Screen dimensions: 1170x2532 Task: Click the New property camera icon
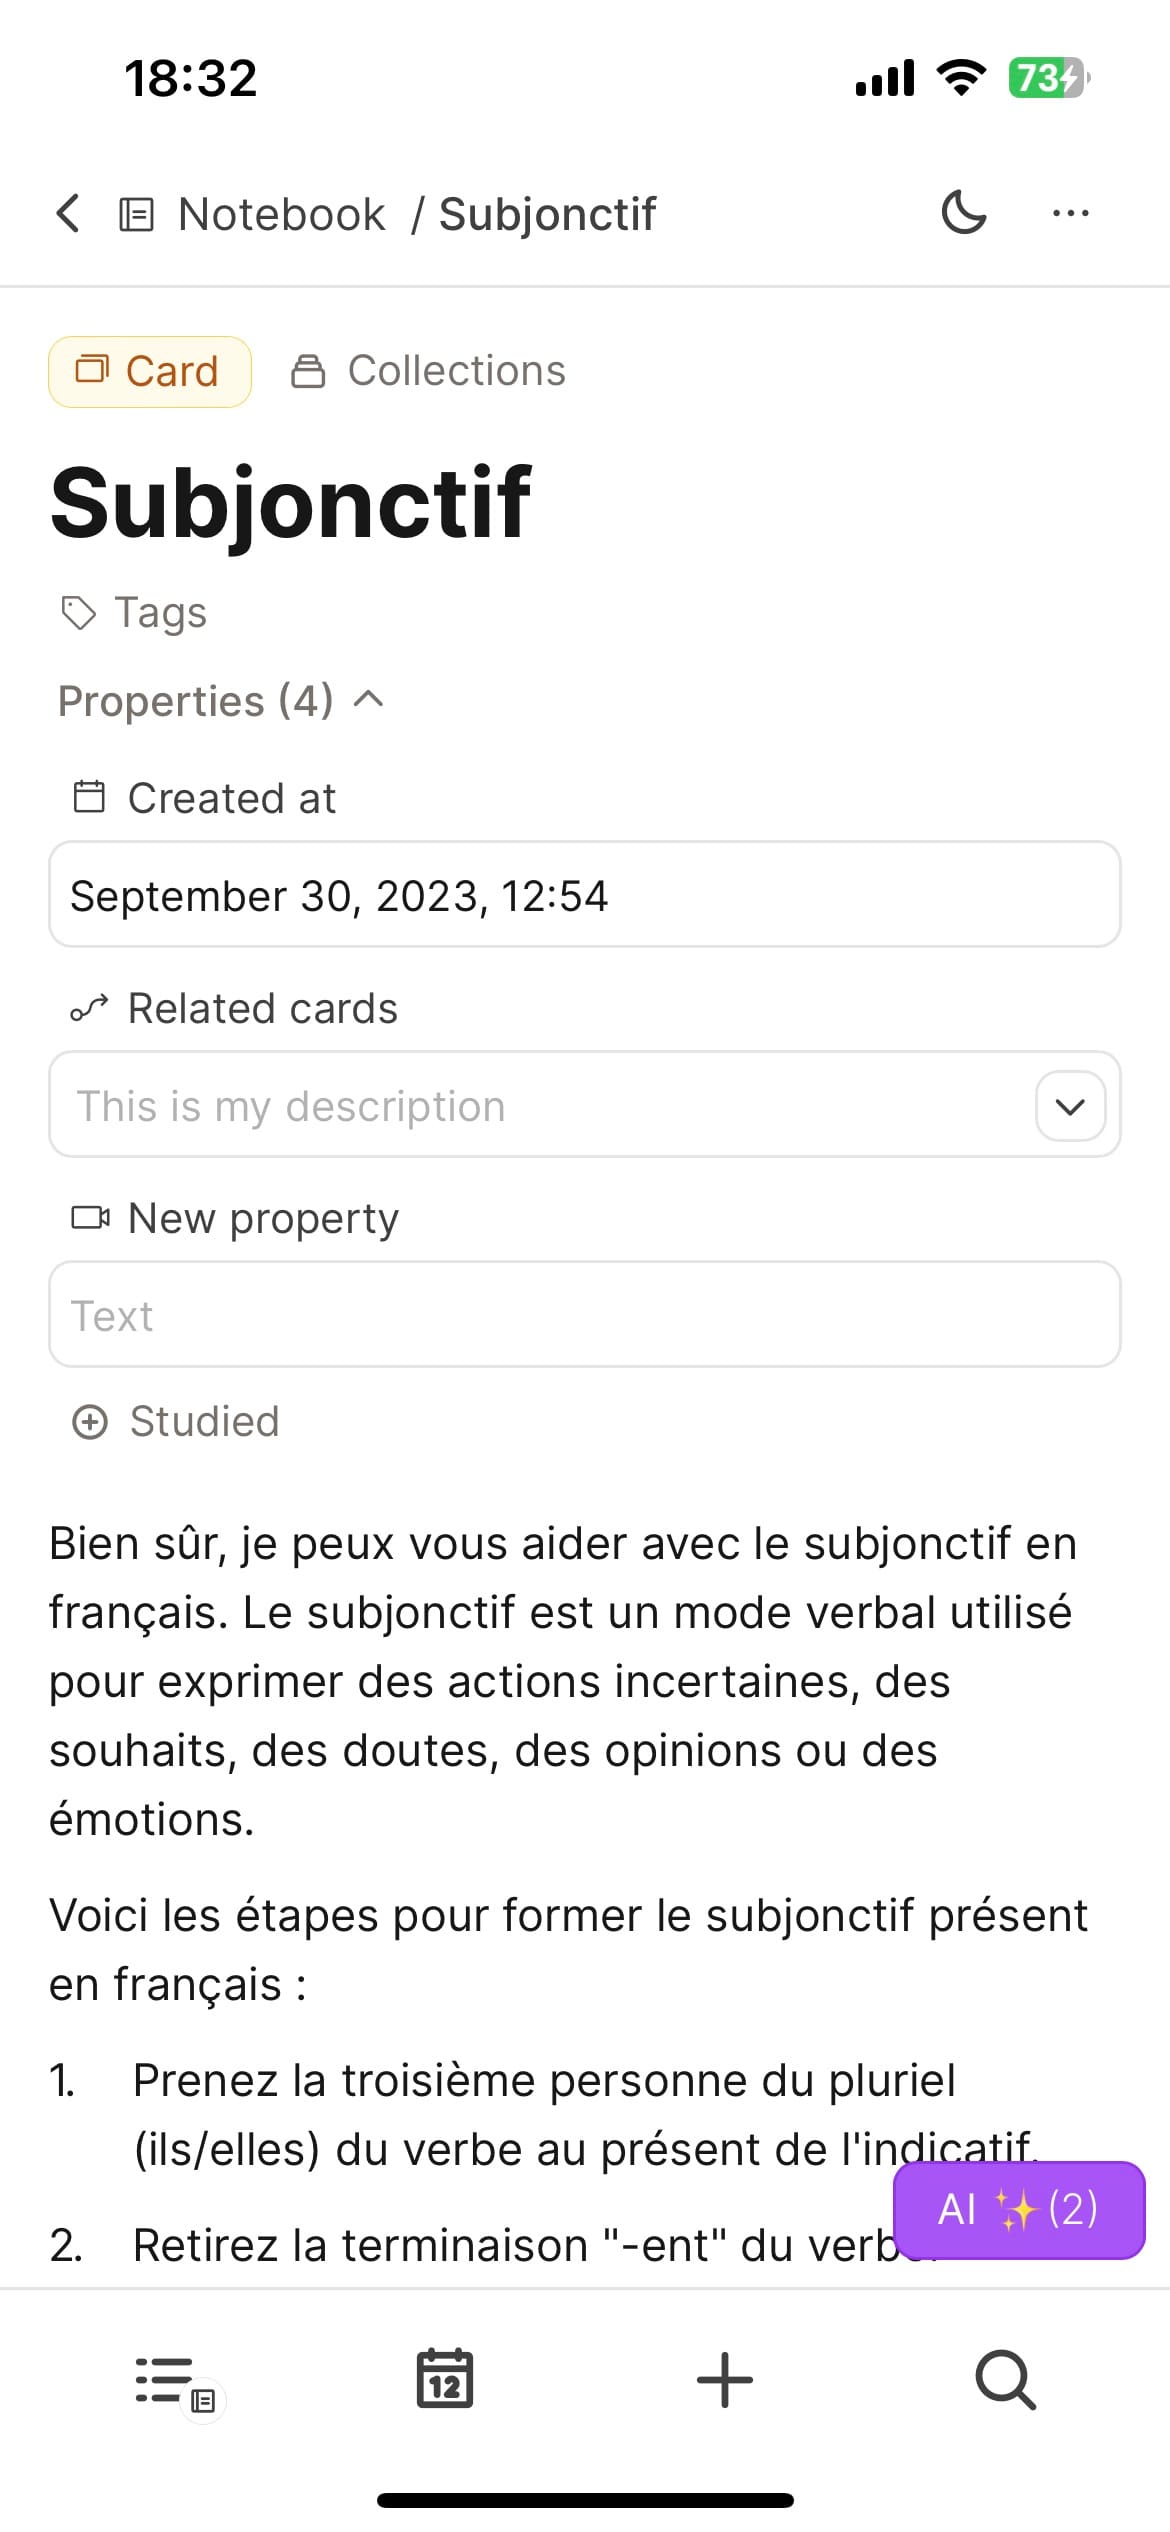tap(90, 1218)
